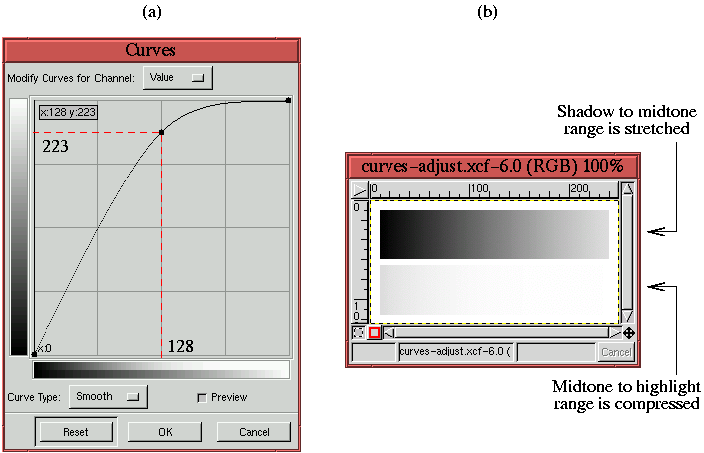The image size is (704, 453).
Task: Click the vertical scrollbar up arrow
Action: (x=628, y=188)
